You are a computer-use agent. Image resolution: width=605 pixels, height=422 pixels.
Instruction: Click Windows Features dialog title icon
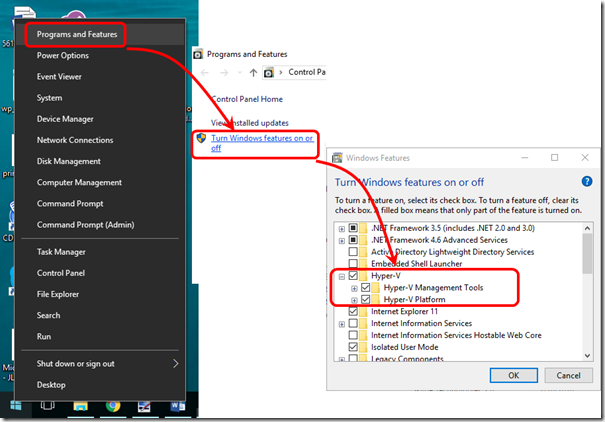tap(337, 158)
